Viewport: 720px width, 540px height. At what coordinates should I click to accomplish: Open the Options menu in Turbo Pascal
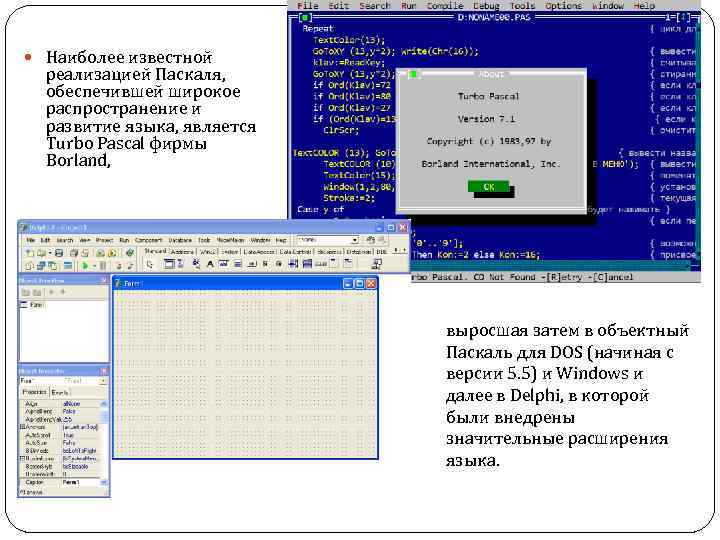click(x=563, y=6)
